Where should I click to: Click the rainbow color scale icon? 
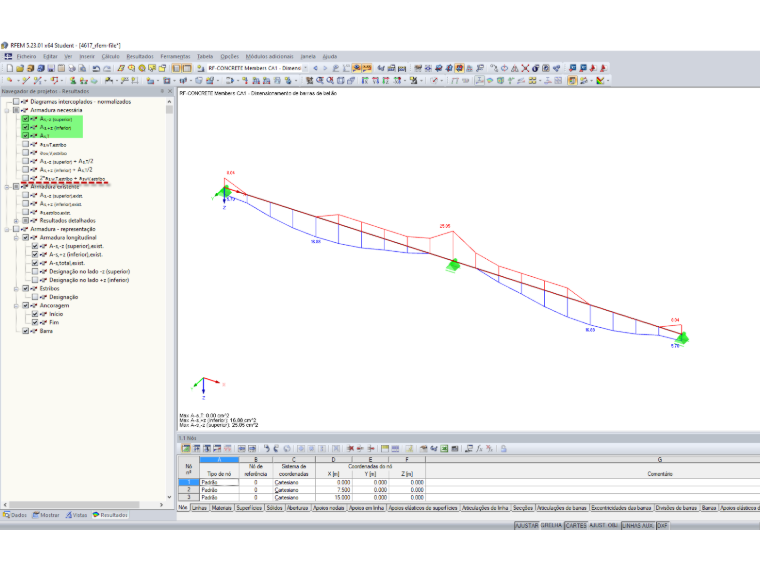(600, 80)
